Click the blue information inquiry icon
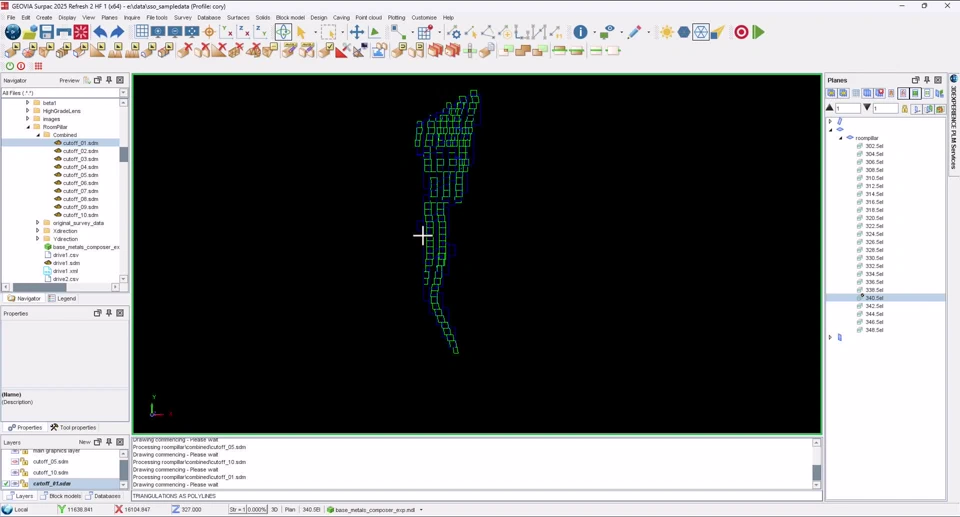 point(580,32)
